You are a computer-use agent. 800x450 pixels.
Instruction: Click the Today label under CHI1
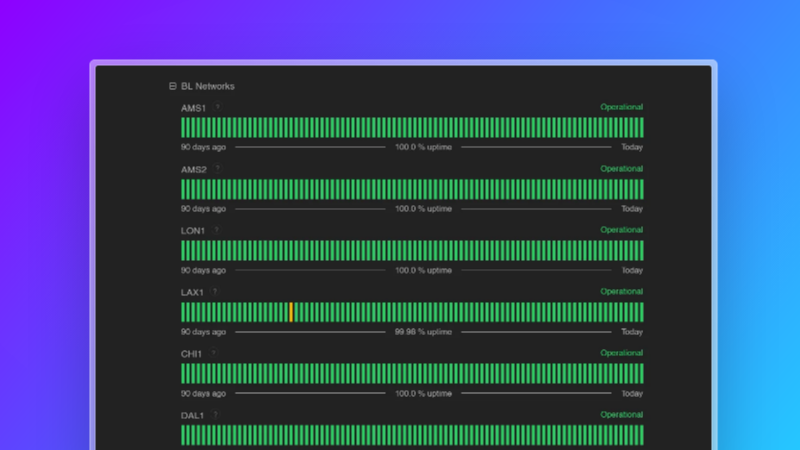tap(632, 393)
